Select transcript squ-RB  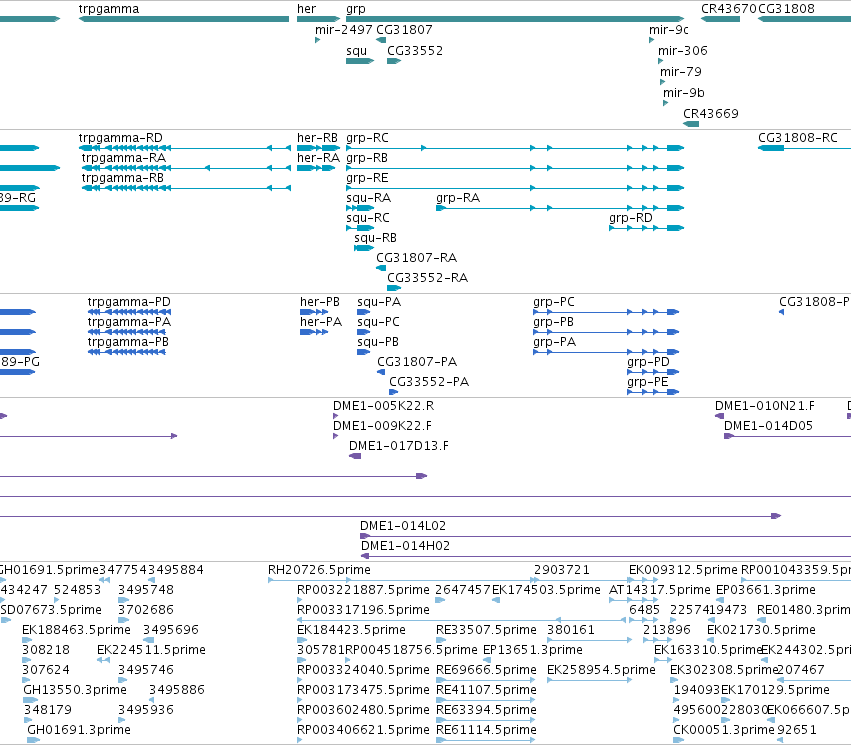(364, 248)
